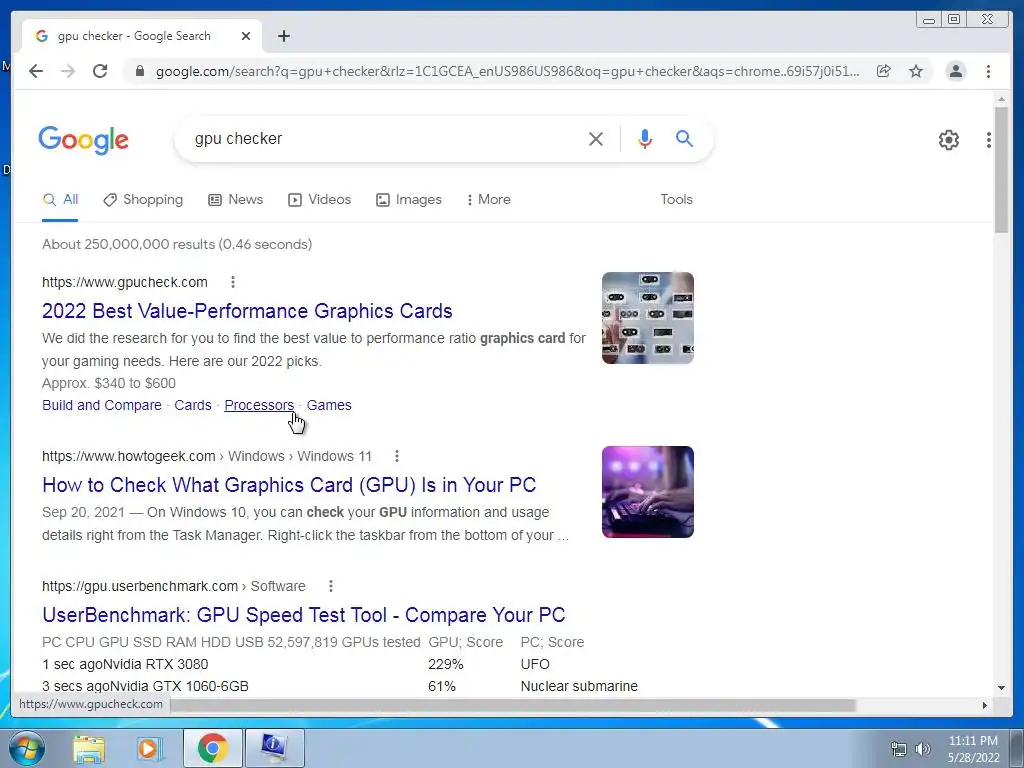Open the Games sitelink

point(328,406)
